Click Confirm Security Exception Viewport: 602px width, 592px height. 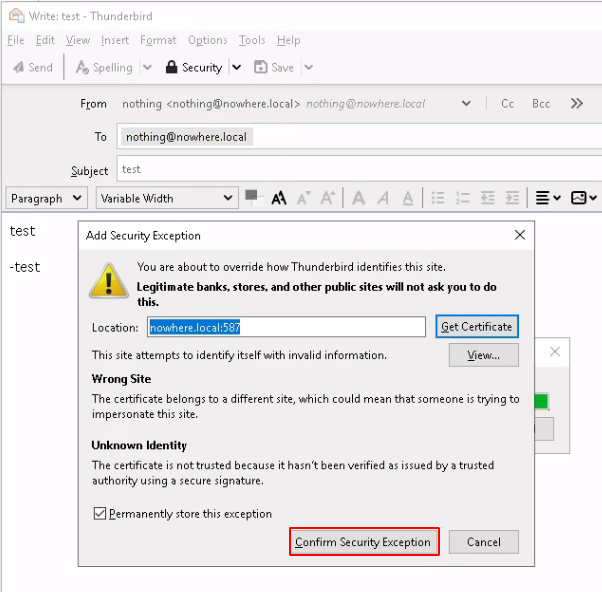364,542
